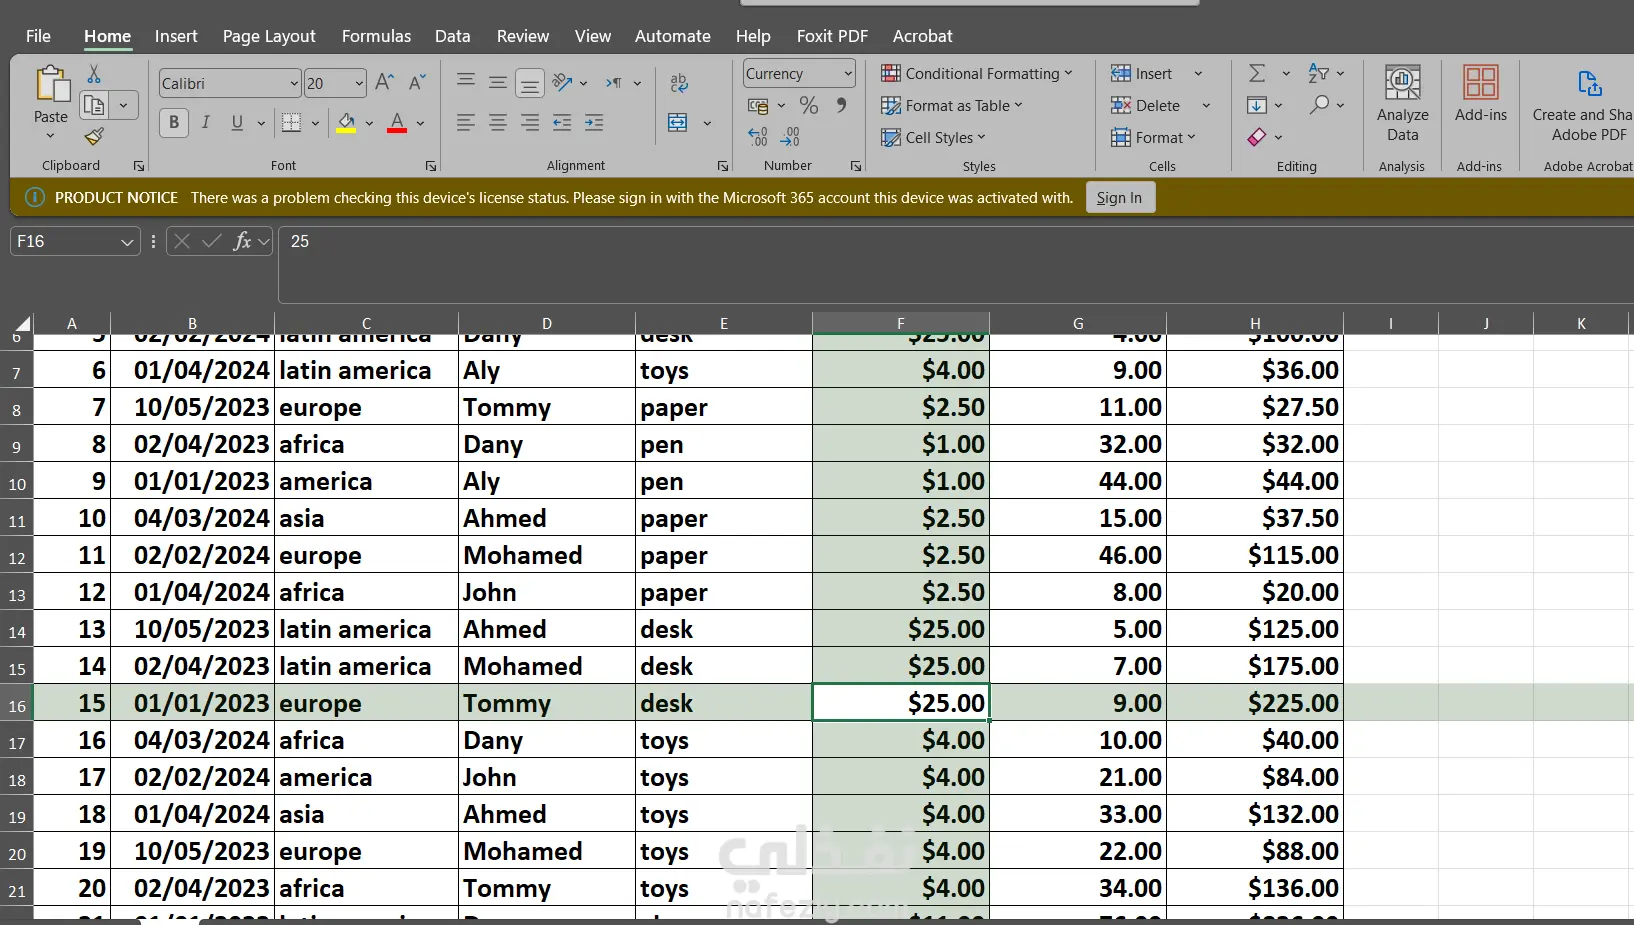Increase font size with the larger A

[385, 83]
